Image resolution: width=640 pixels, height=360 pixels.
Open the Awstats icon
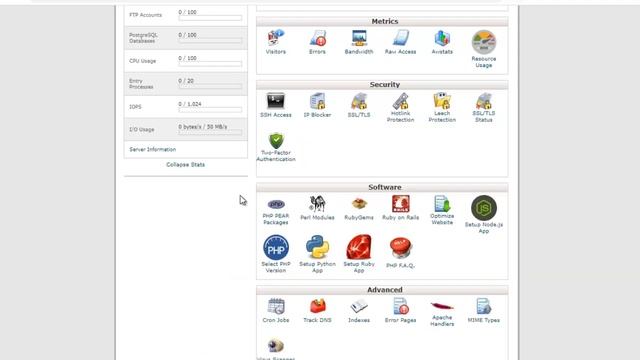click(x=442, y=38)
